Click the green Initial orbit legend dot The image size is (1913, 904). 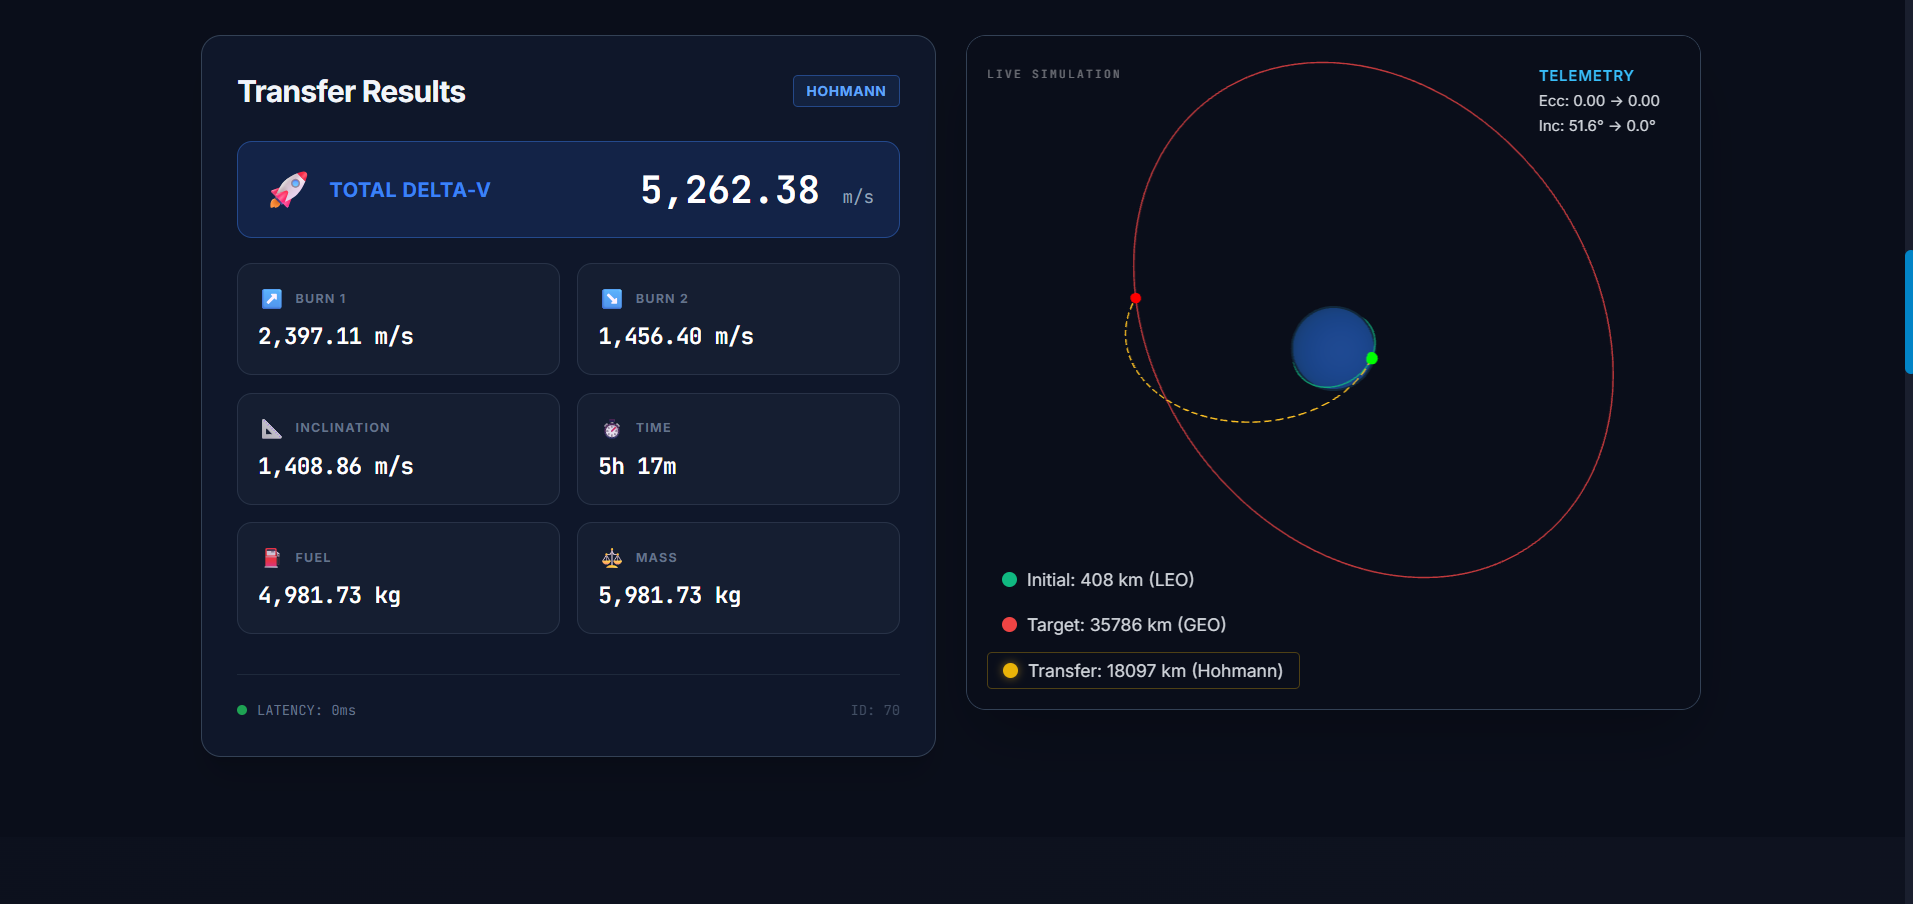(1009, 580)
